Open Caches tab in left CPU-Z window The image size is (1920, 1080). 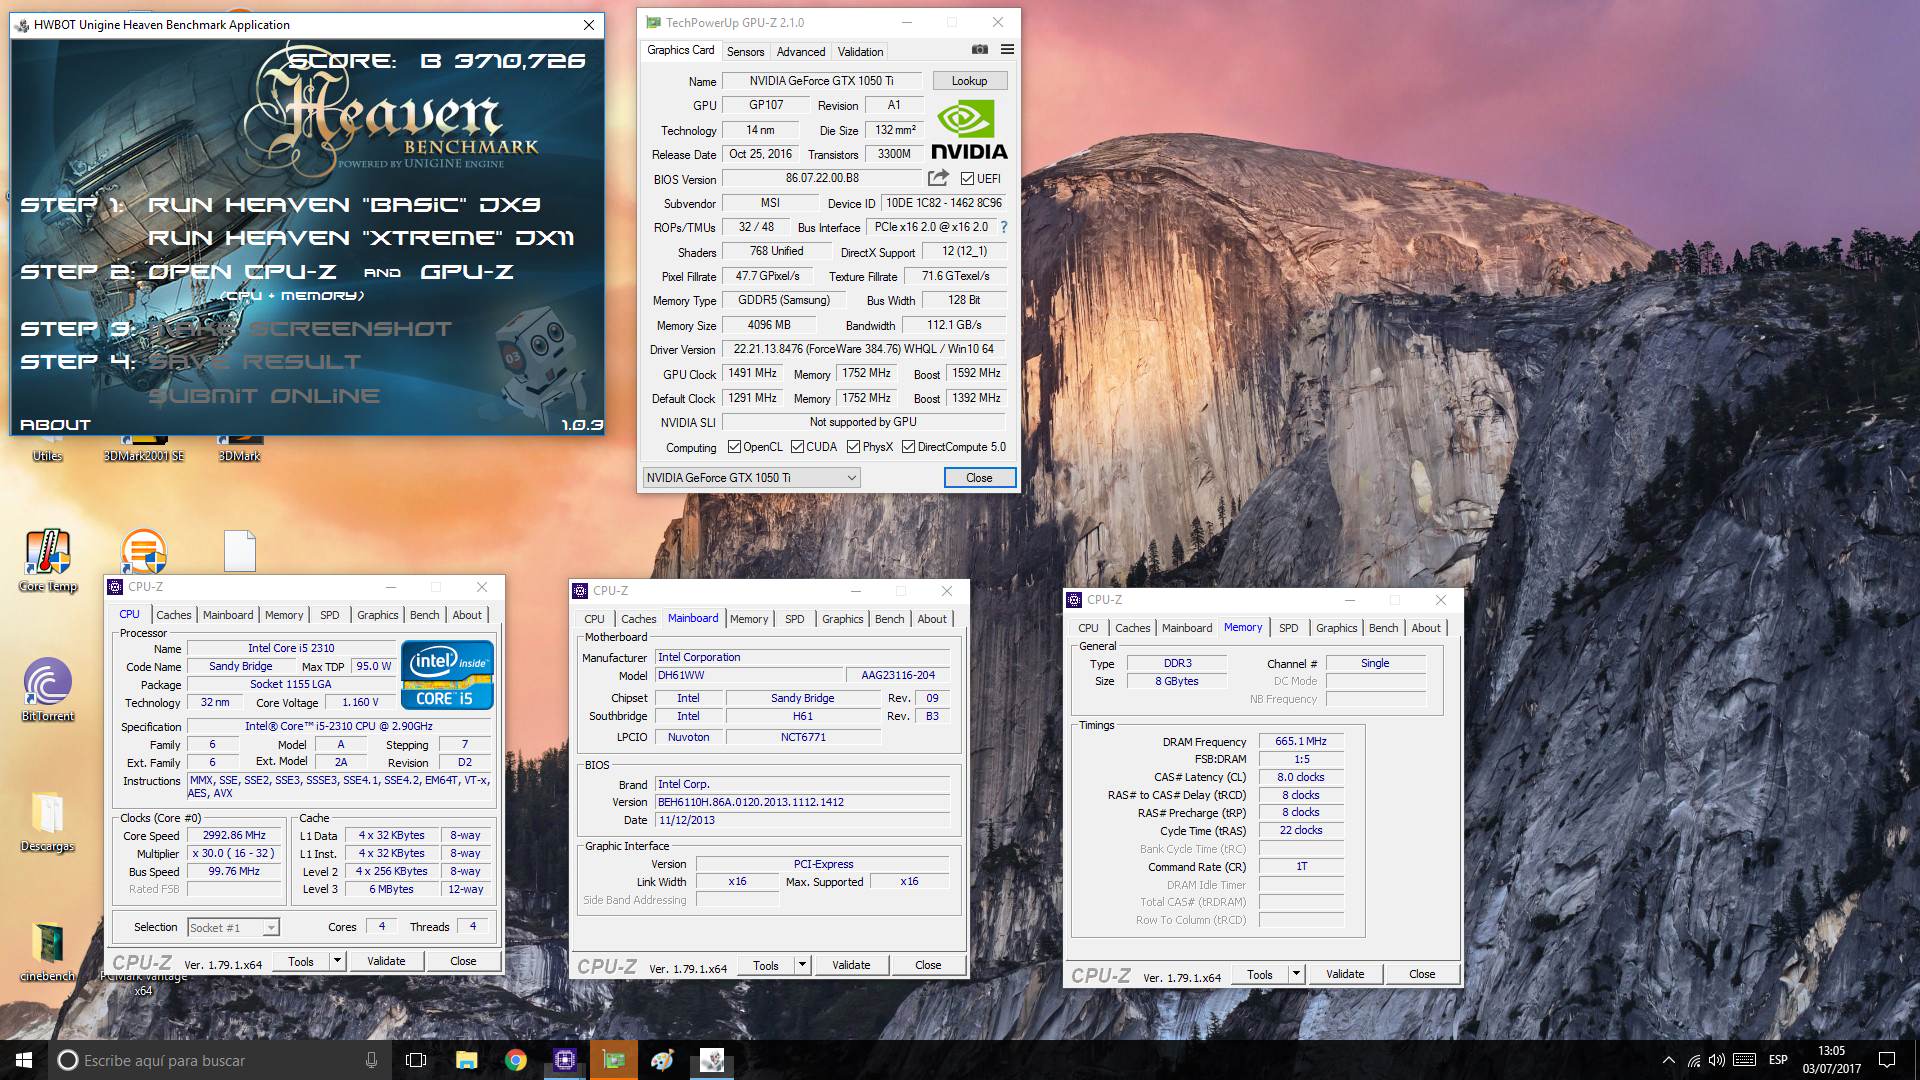click(173, 615)
